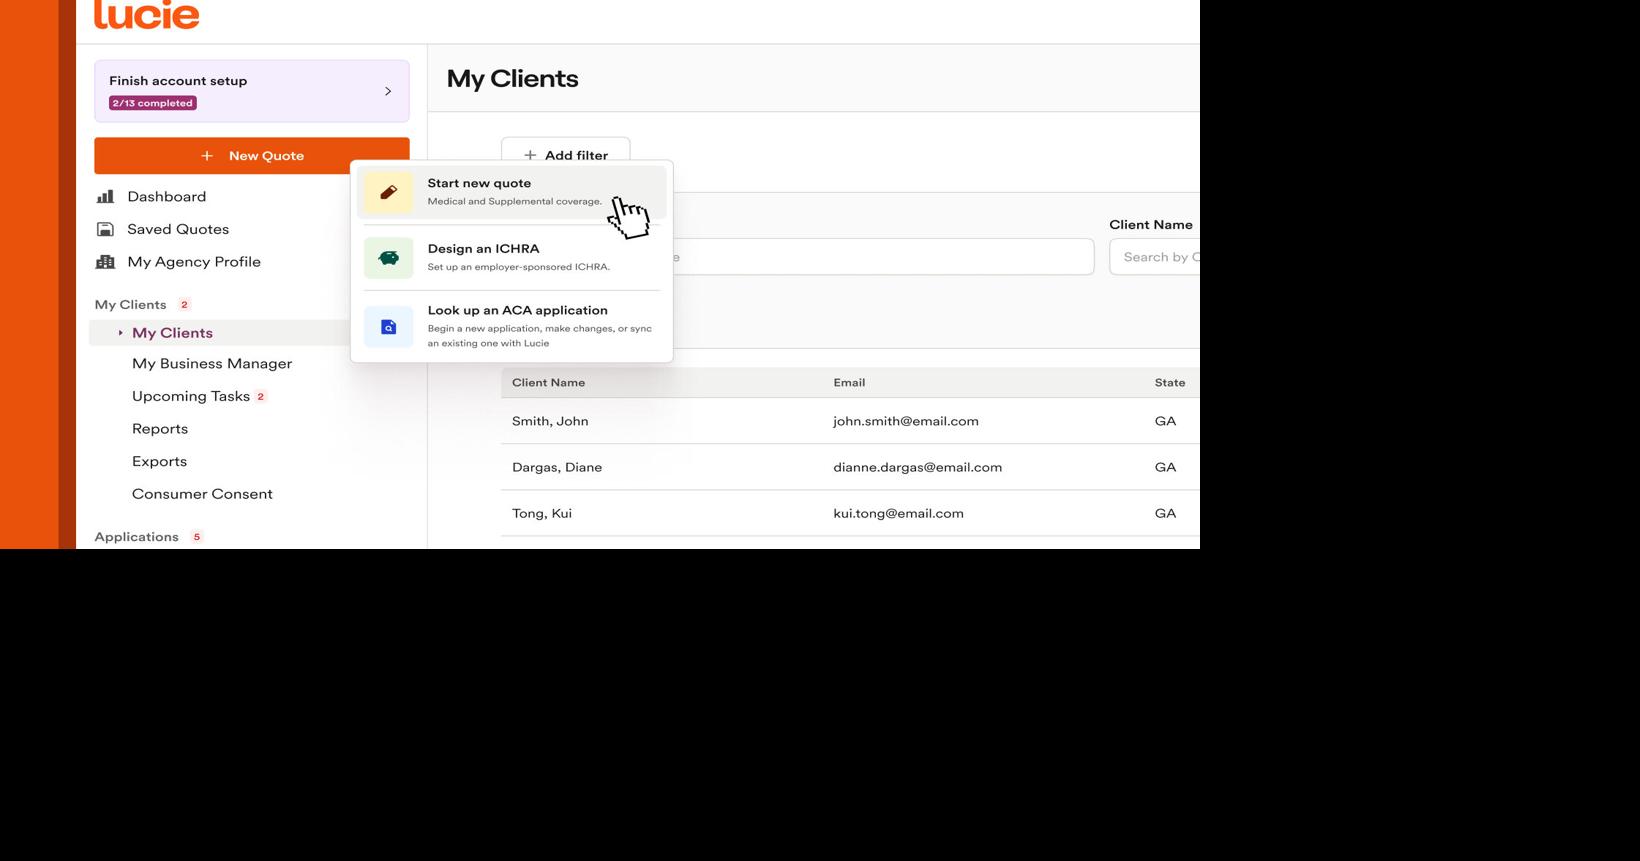
Task: Click the Client Name search field
Action: point(1155,257)
